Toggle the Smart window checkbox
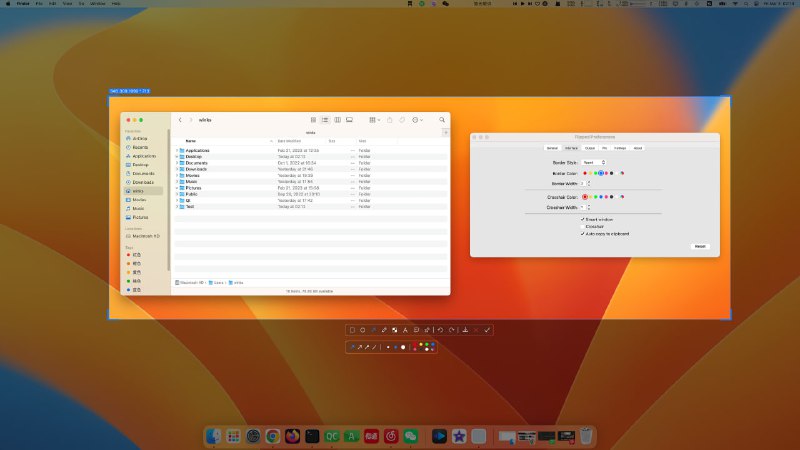800x450 pixels. click(582, 219)
